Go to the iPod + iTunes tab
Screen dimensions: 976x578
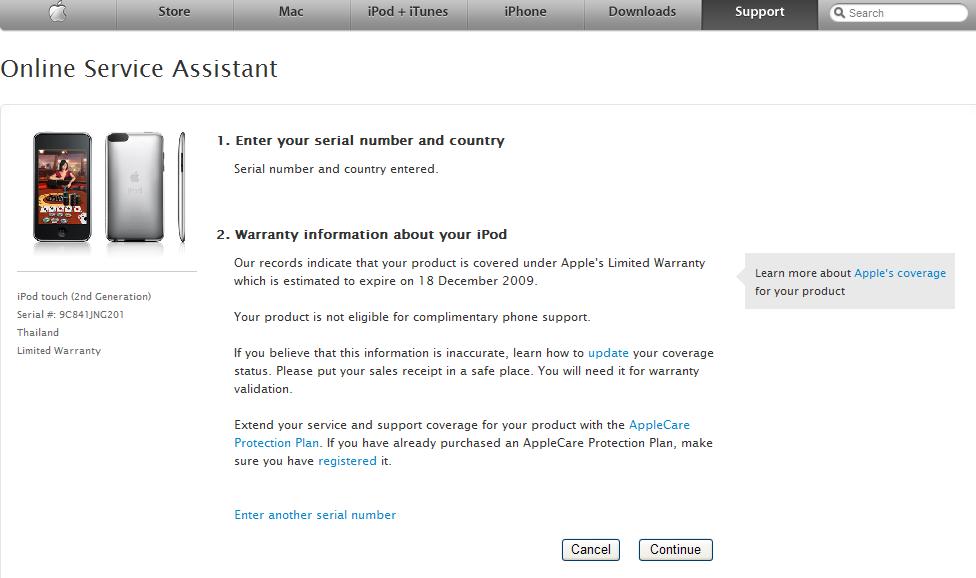pos(408,12)
